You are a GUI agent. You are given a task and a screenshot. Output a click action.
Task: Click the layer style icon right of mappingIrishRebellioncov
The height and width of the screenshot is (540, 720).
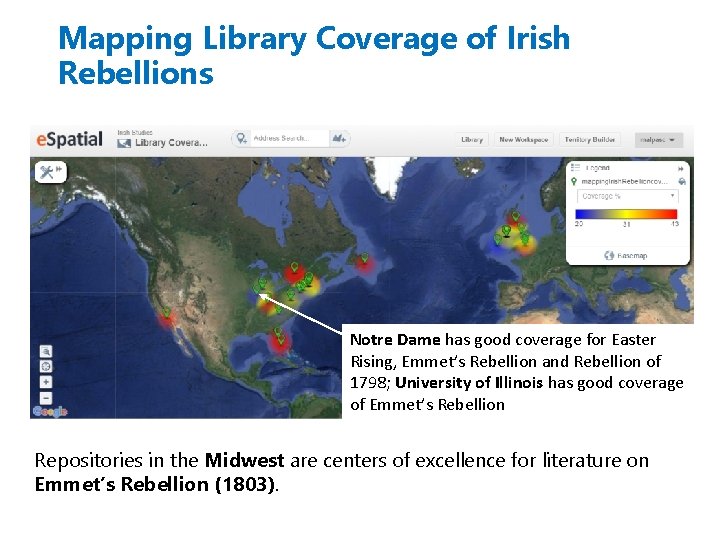(x=682, y=182)
